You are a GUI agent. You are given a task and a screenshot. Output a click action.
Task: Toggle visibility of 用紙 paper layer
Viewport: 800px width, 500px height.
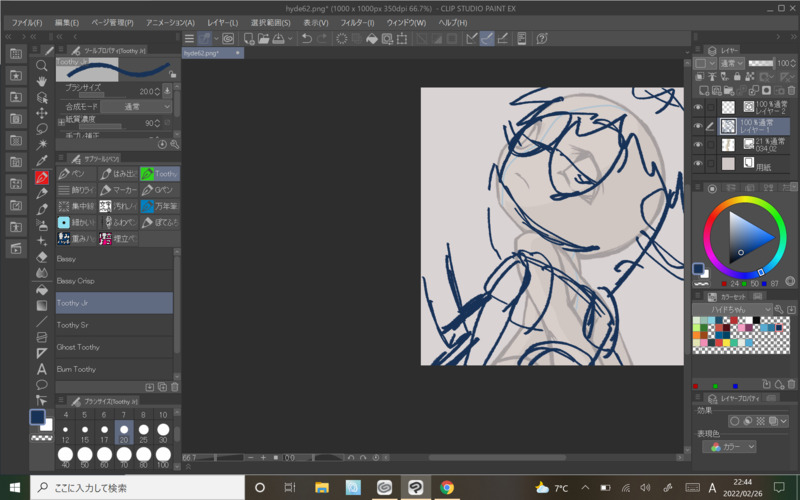(x=698, y=163)
